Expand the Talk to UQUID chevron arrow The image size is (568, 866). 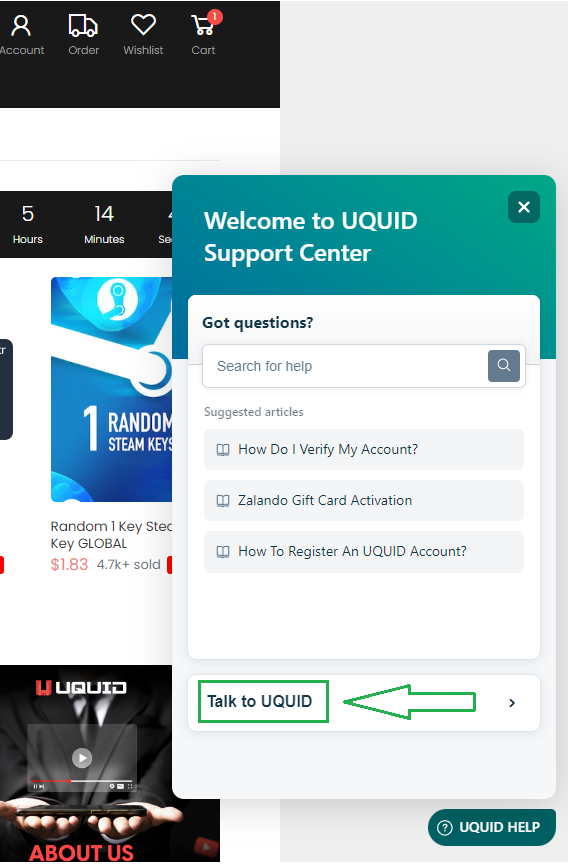[512, 703]
